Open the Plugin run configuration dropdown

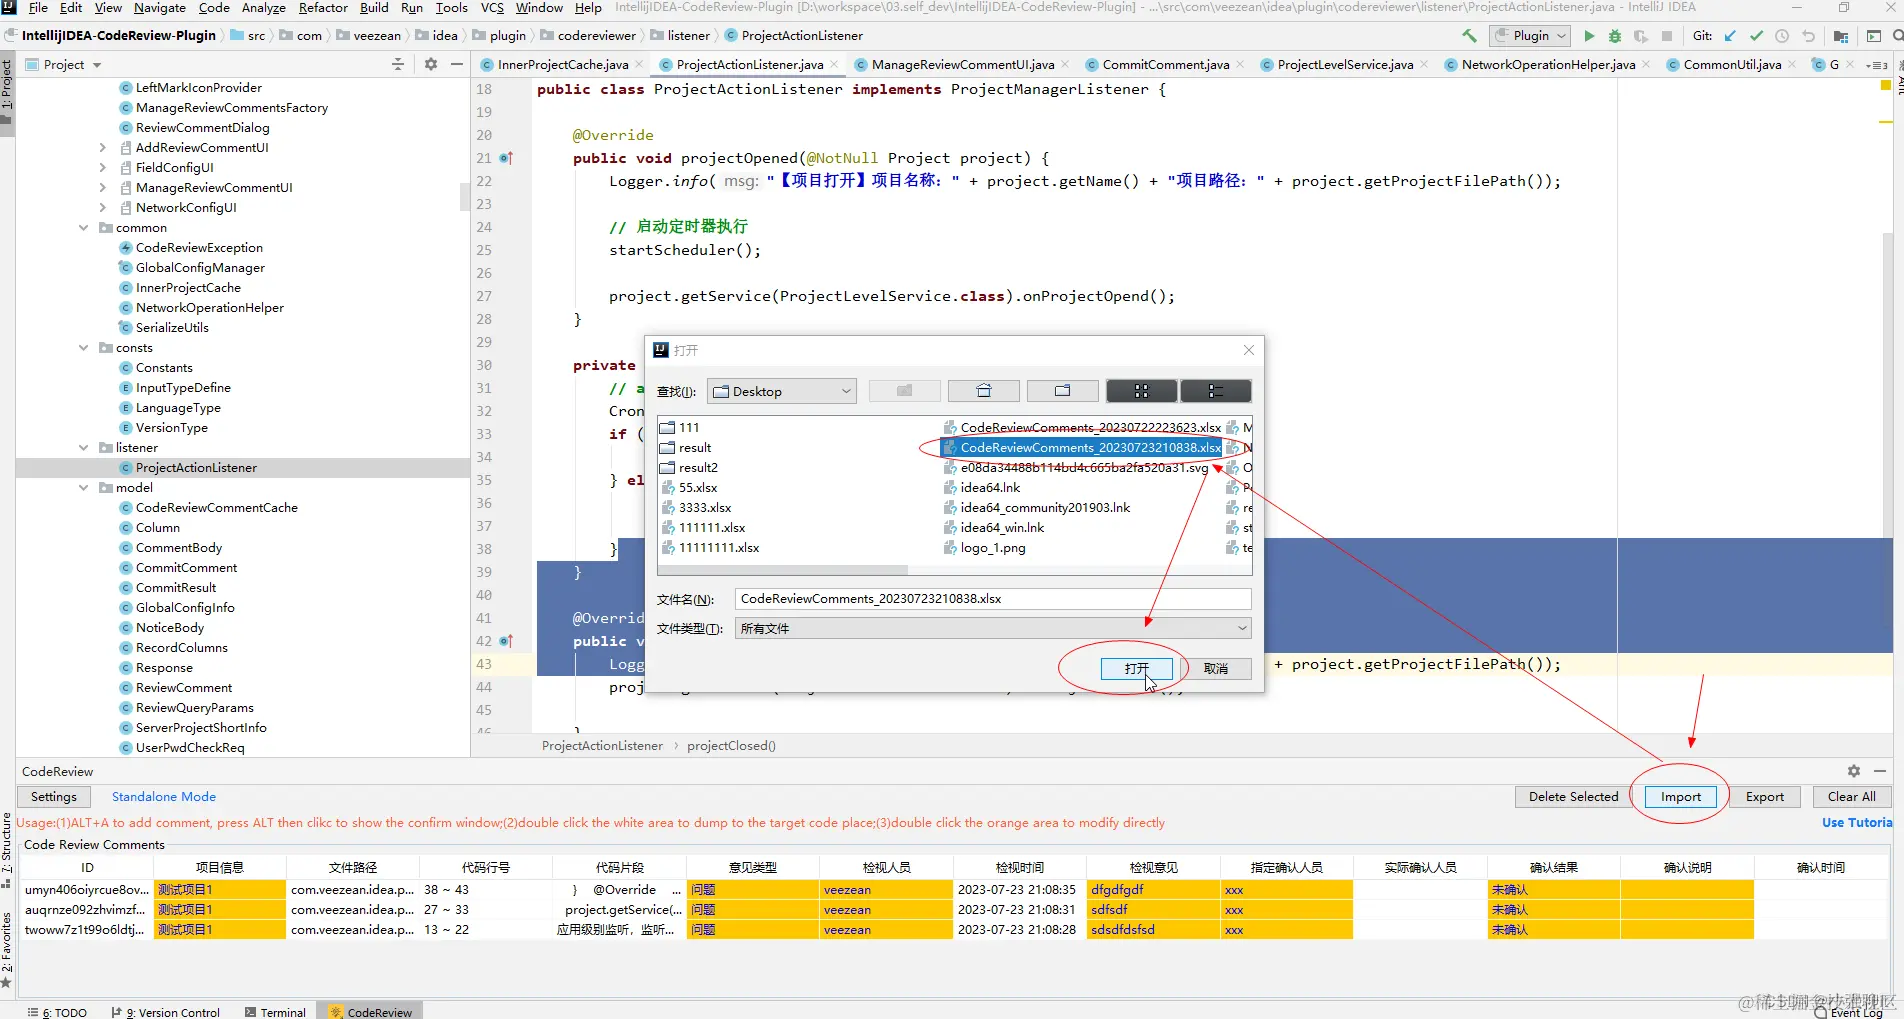click(x=1531, y=36)
